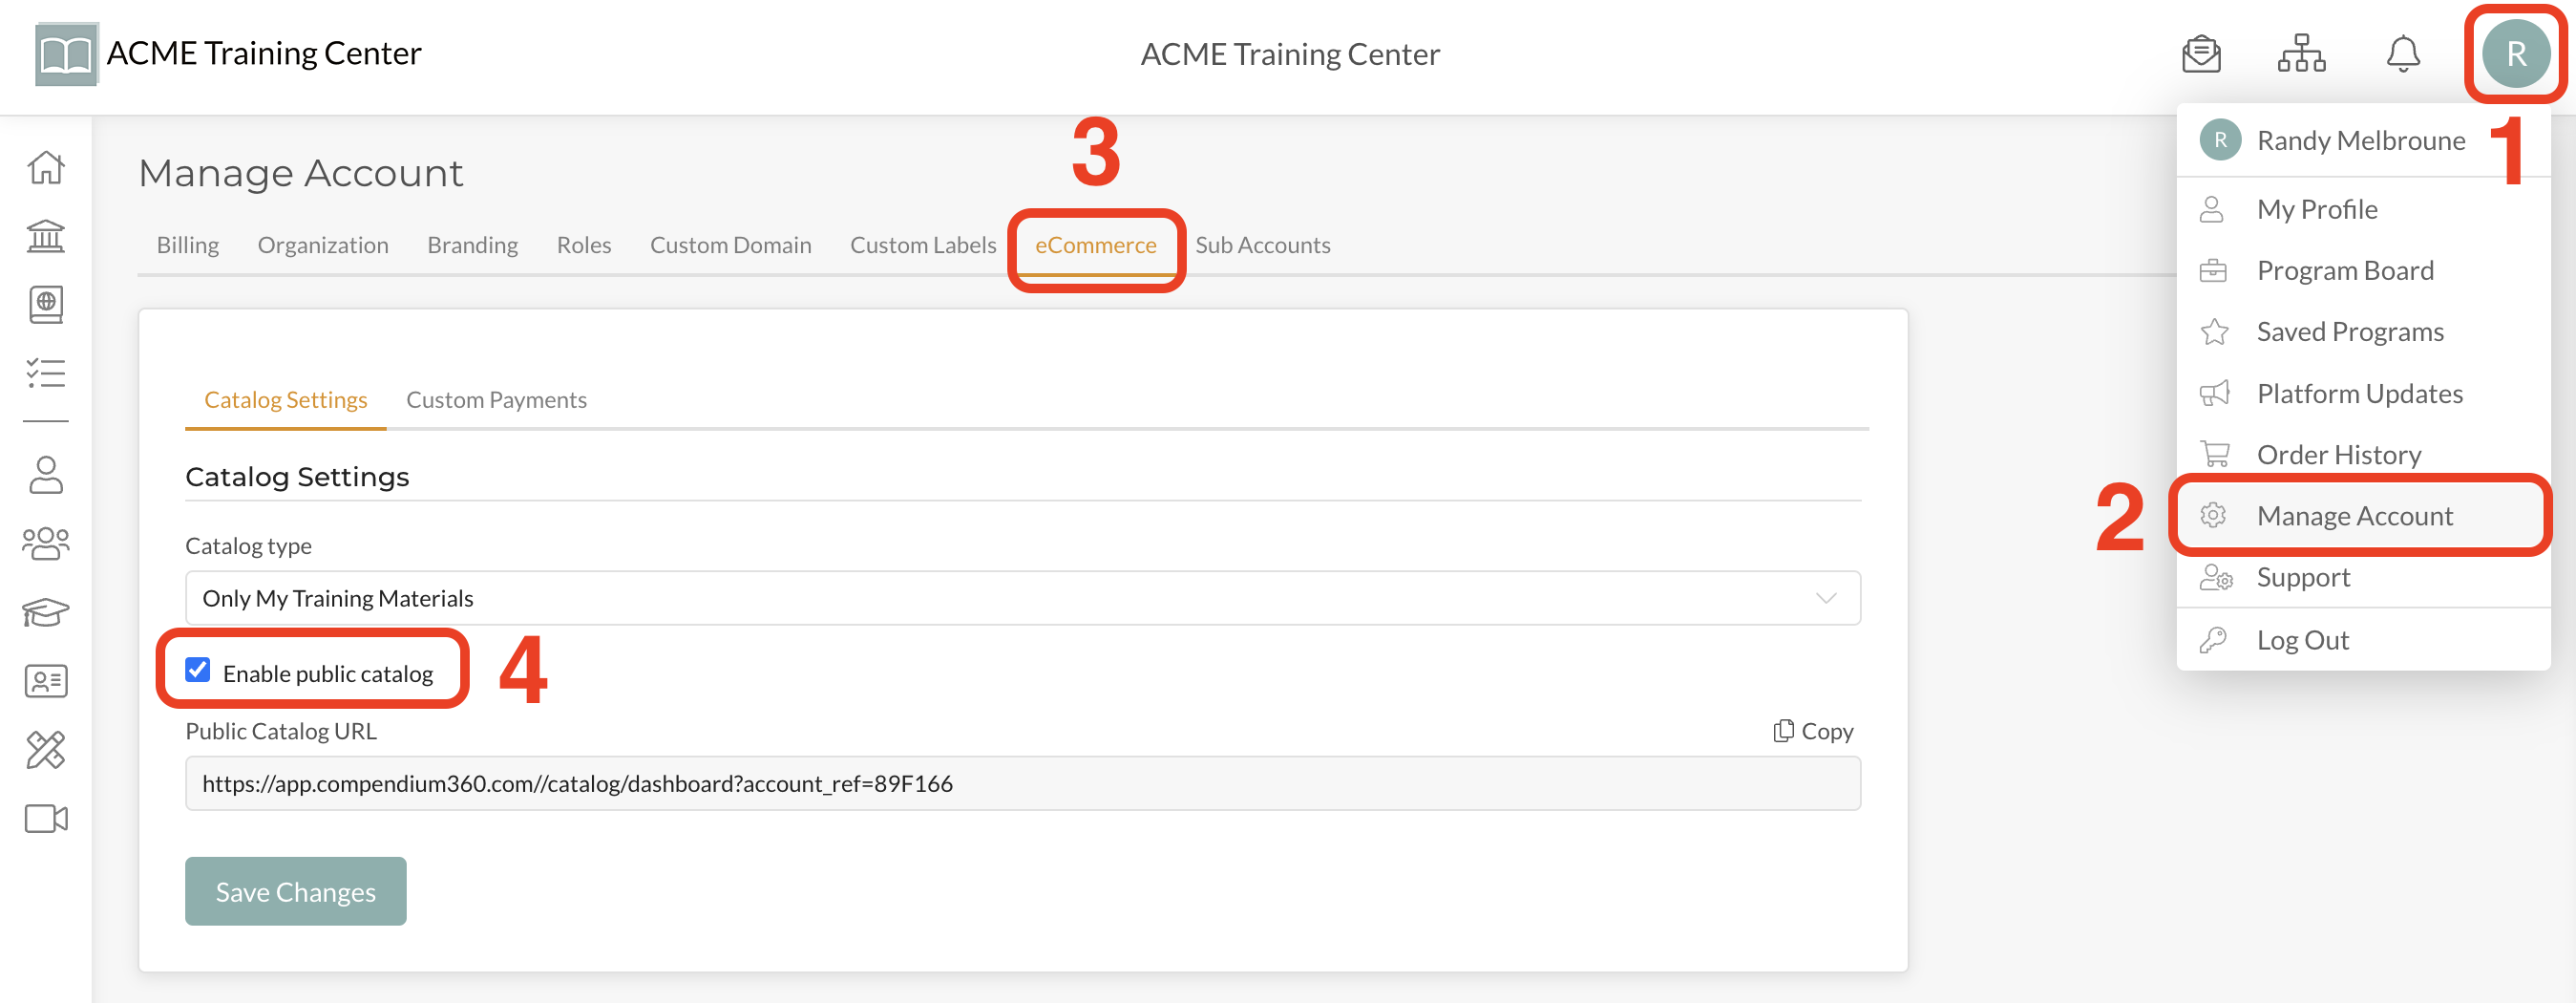Open the catalog book icon in sidebar

(x=45, y=305)
